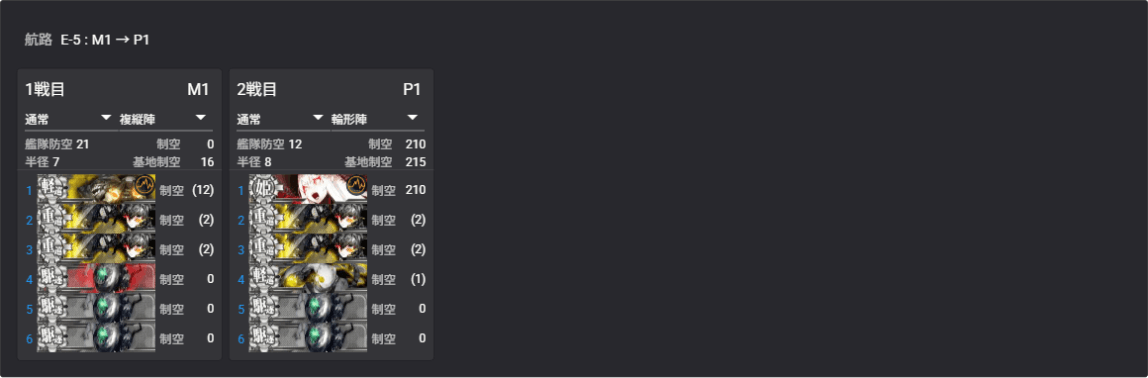Screen dimensions: 1148x378
Task: Click the 軽 class badge on M1 ship 1
Action: pos(51,190)
